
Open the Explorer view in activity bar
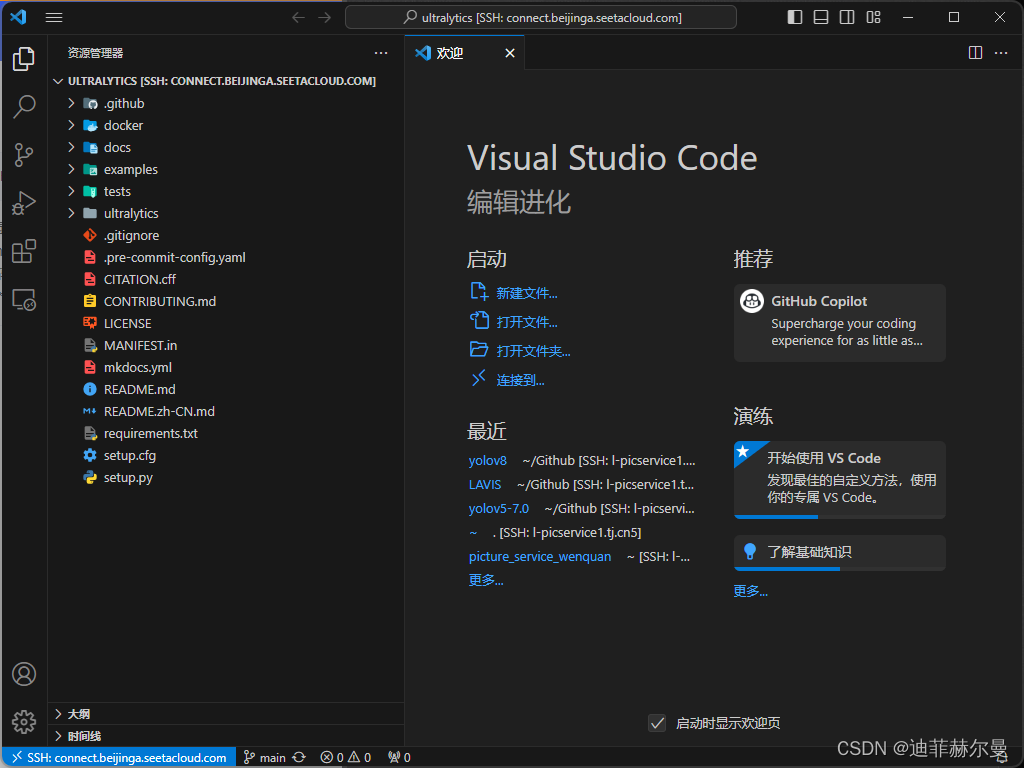(x=24, y=59)
